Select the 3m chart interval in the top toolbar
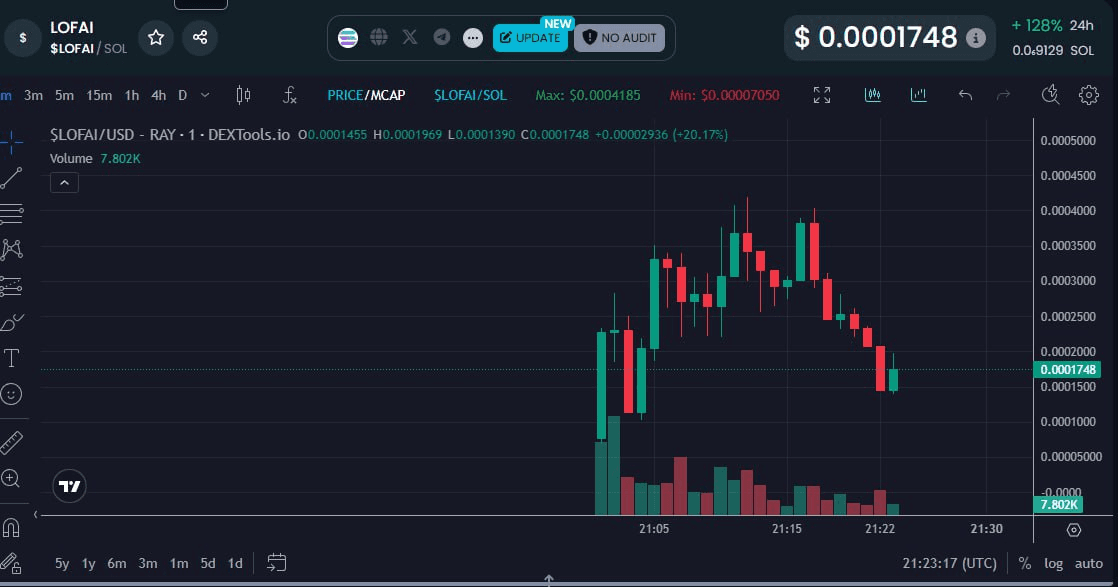Viewport: 1118px width, 587px height. (x=34, y=95)
